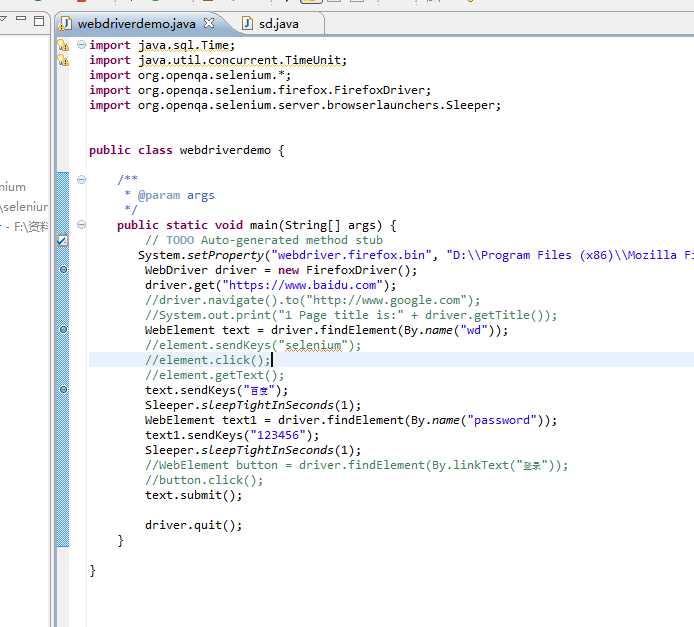Switch to the webdriverdemo.java editor tab

point(136,24)
